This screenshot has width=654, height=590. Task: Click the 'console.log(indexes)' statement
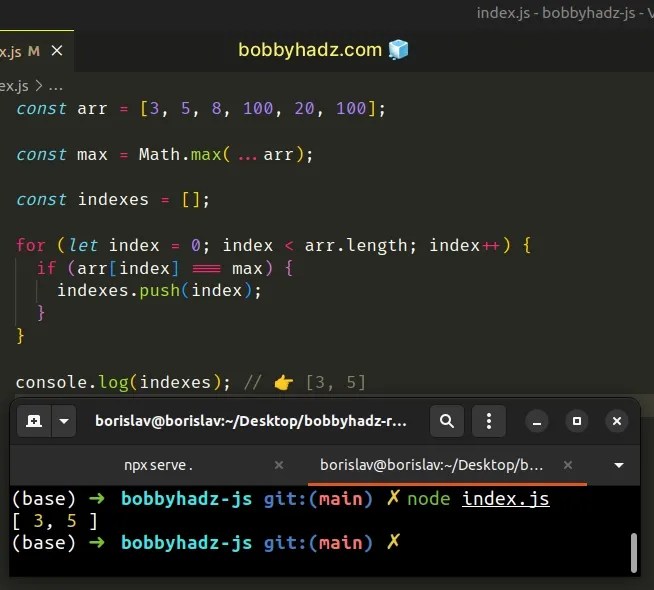(x=123, y=382)
